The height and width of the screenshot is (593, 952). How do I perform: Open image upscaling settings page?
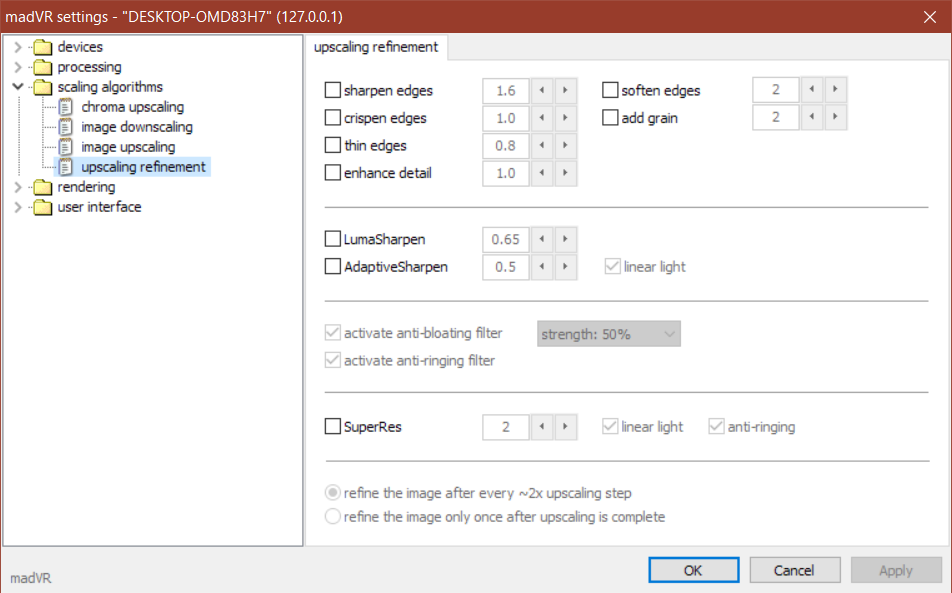[128, 147]
